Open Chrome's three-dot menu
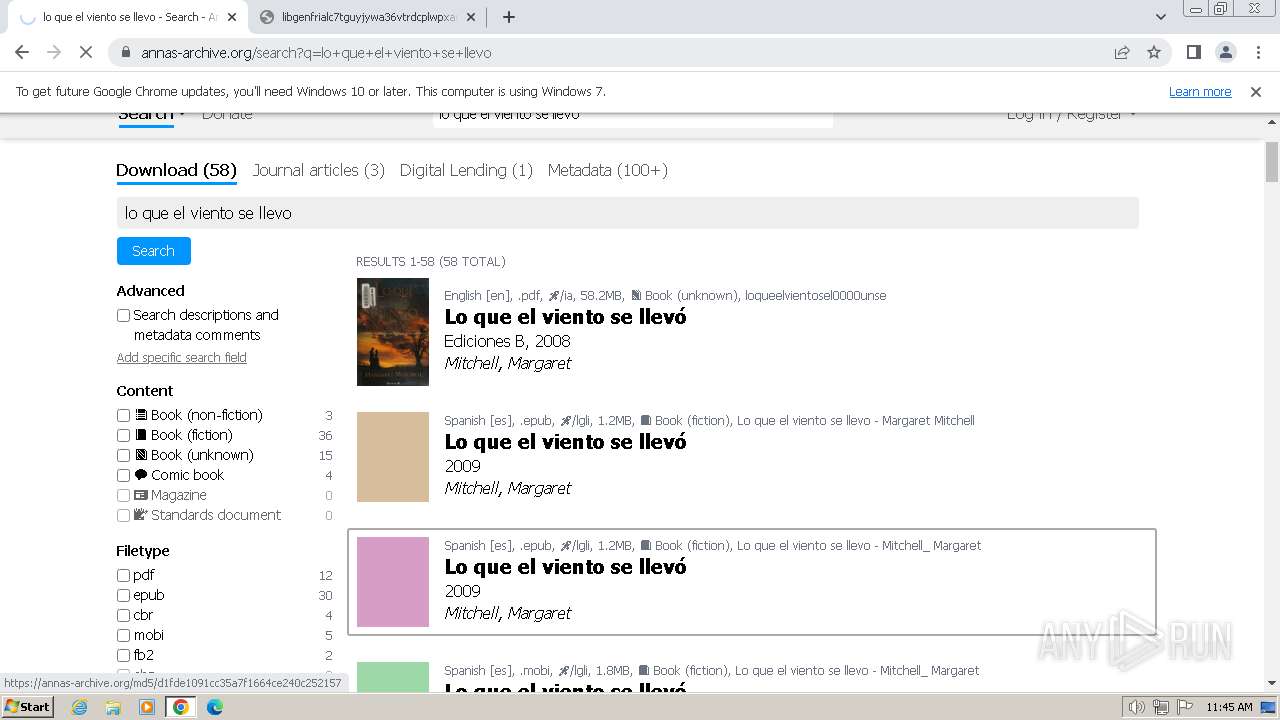1280x720 pixels. tap(1257, 52)
